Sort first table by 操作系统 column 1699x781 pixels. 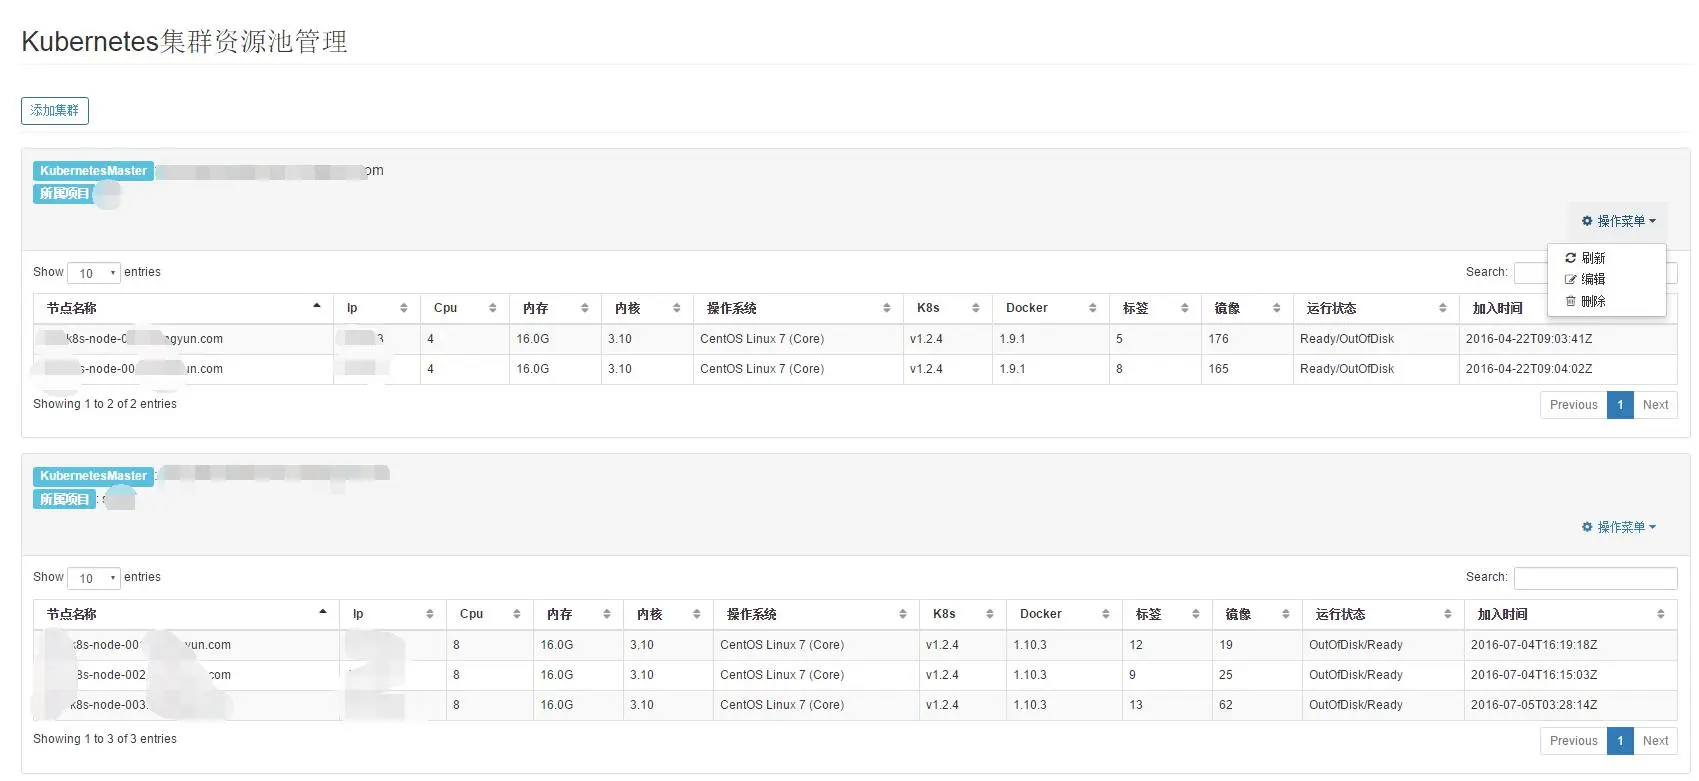coord(798,308)
